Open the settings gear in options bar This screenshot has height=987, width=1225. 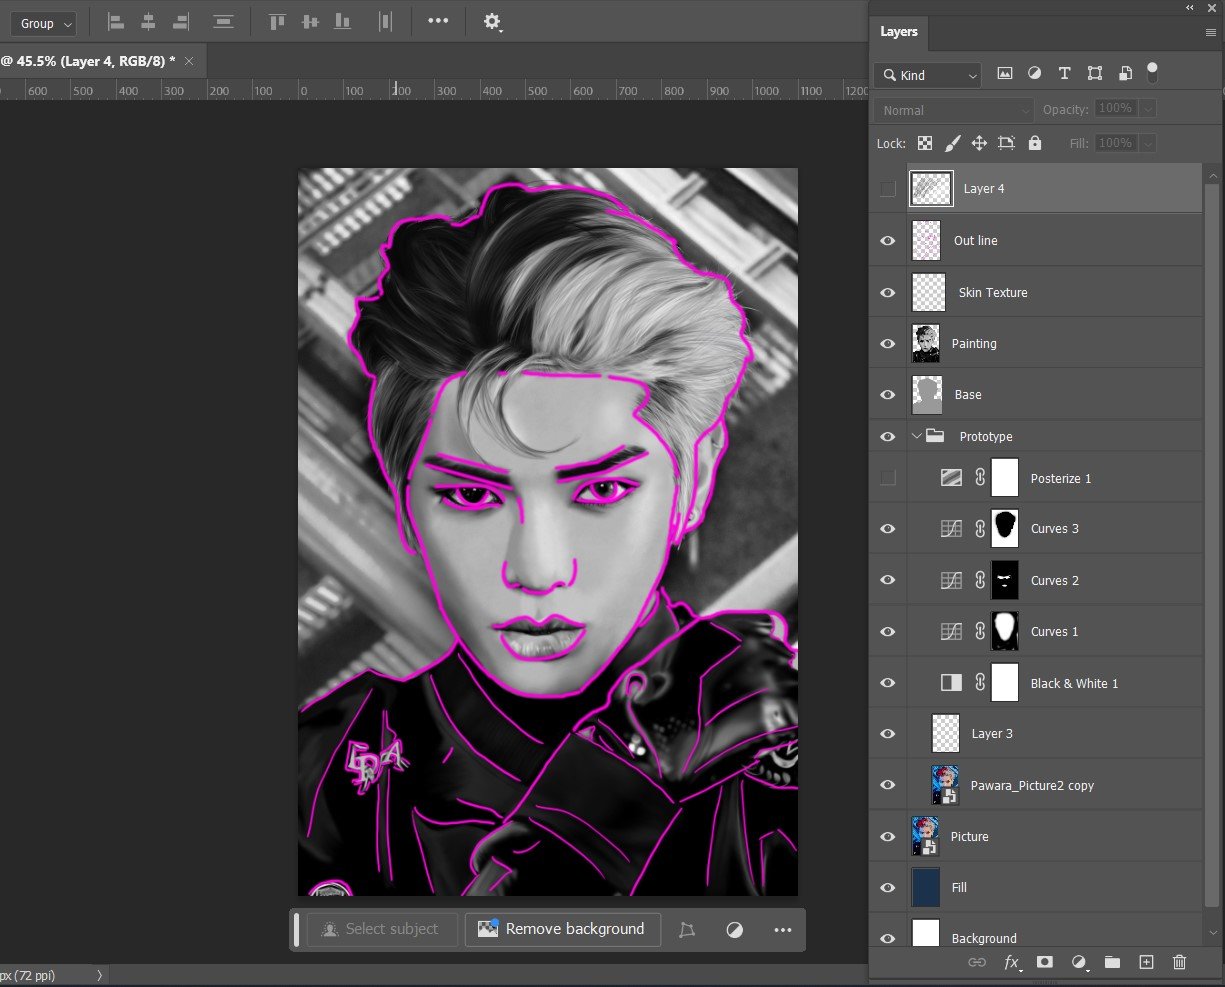492,22
